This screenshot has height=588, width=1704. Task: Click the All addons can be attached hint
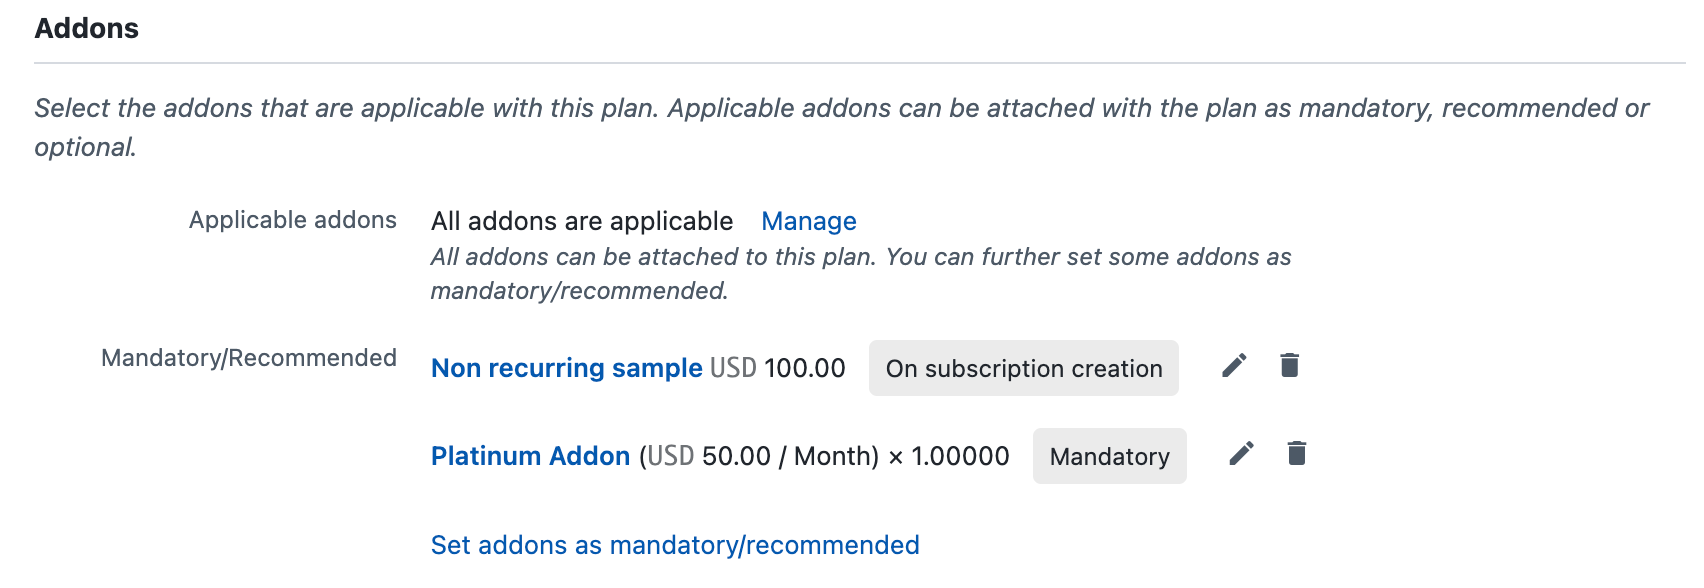pyautogui.click(x=860, y=257)
